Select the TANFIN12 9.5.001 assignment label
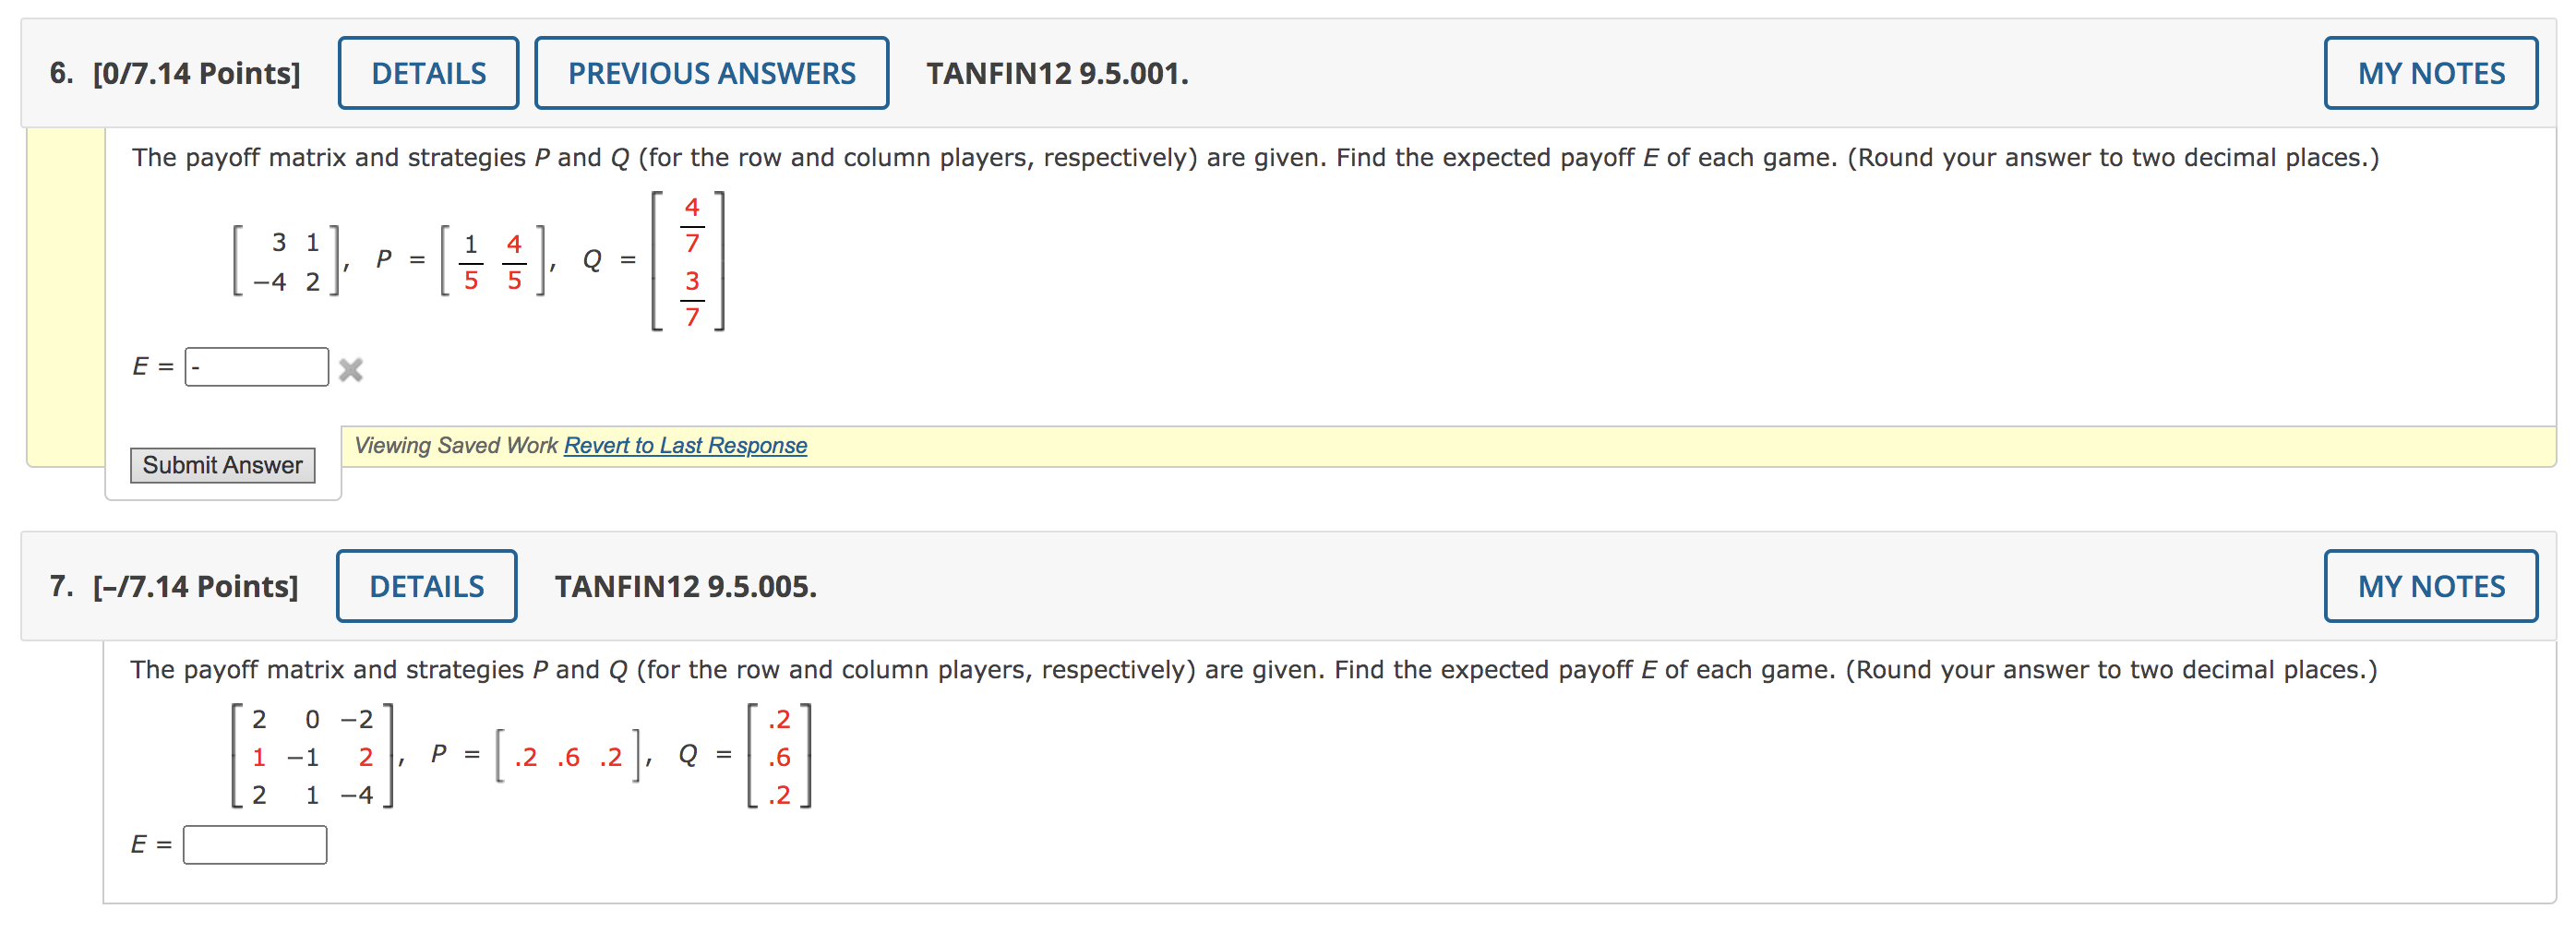 (1056, 71)
